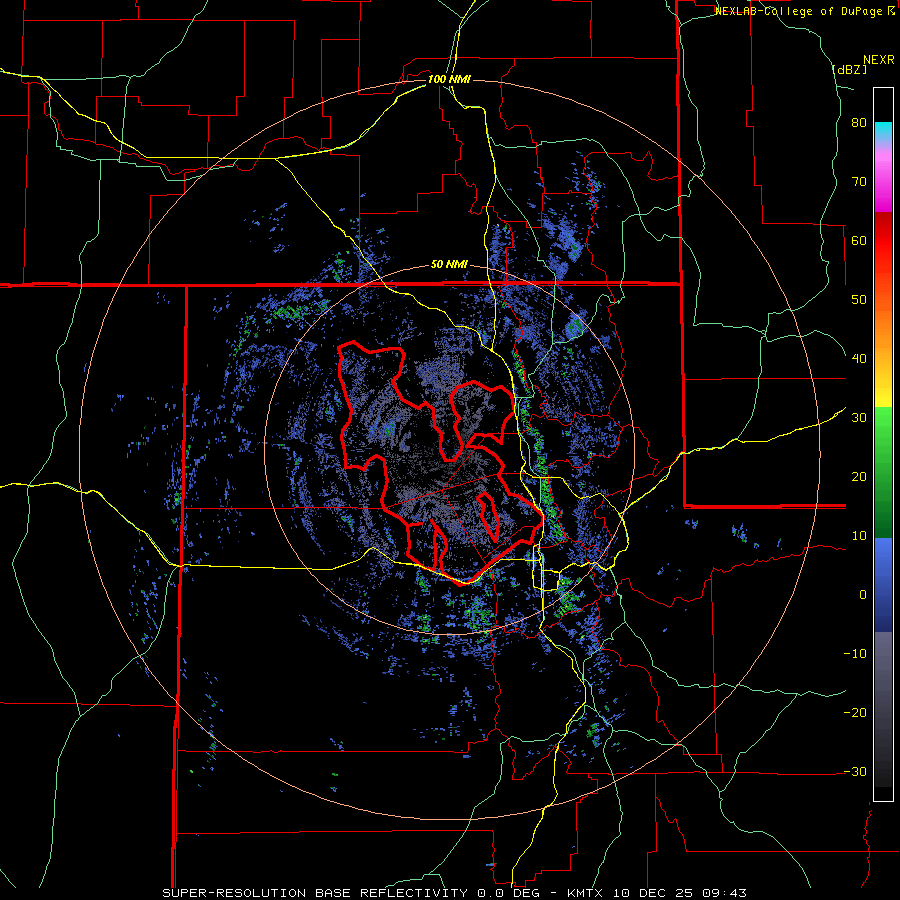Click the -10 value on the dBZ scale
This screenshot has width=900, height=900.
tap(855, 654)
